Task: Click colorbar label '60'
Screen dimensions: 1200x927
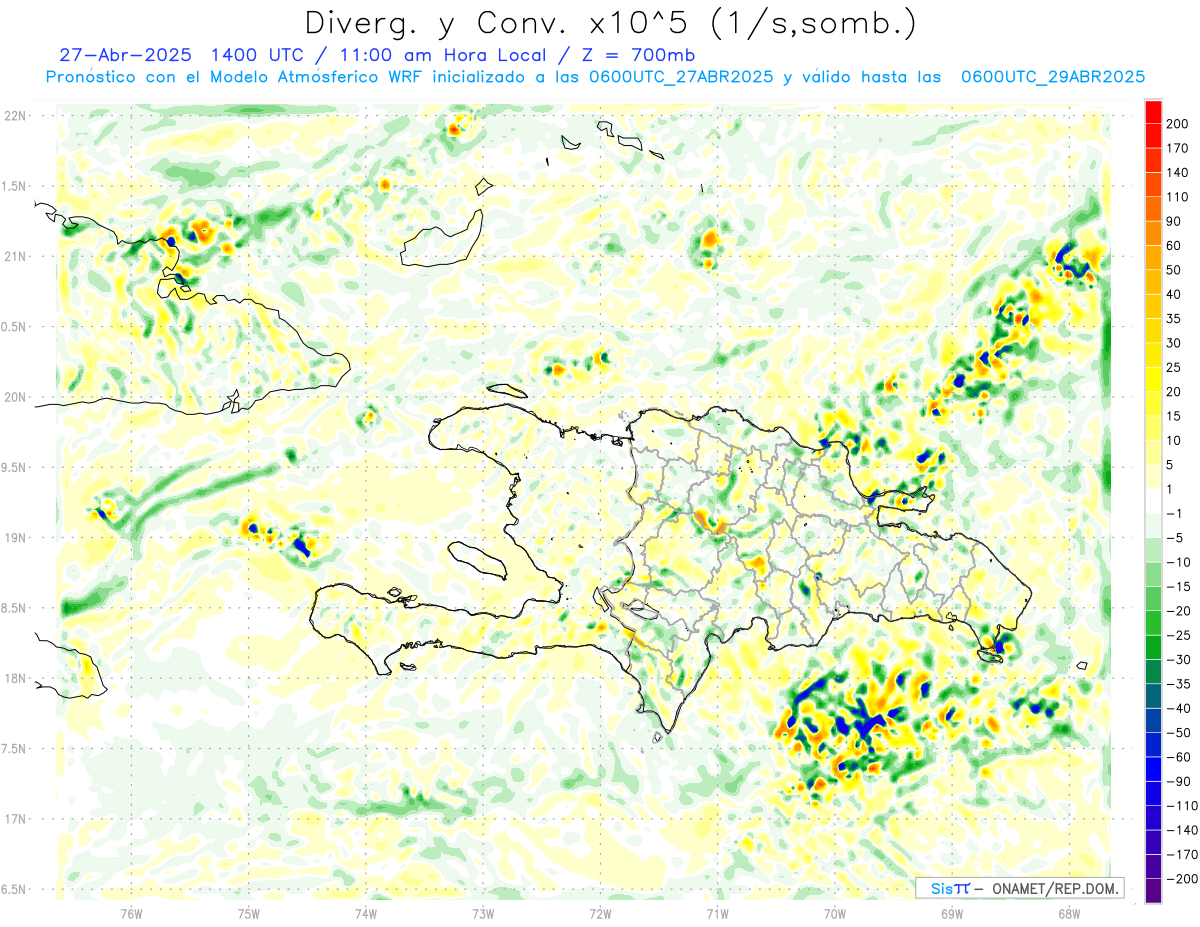Action: 1175,246
